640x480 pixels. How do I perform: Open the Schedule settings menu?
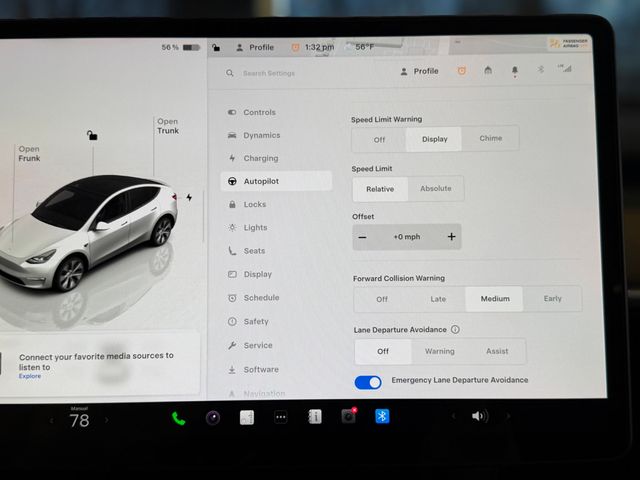tap(276, 298)
